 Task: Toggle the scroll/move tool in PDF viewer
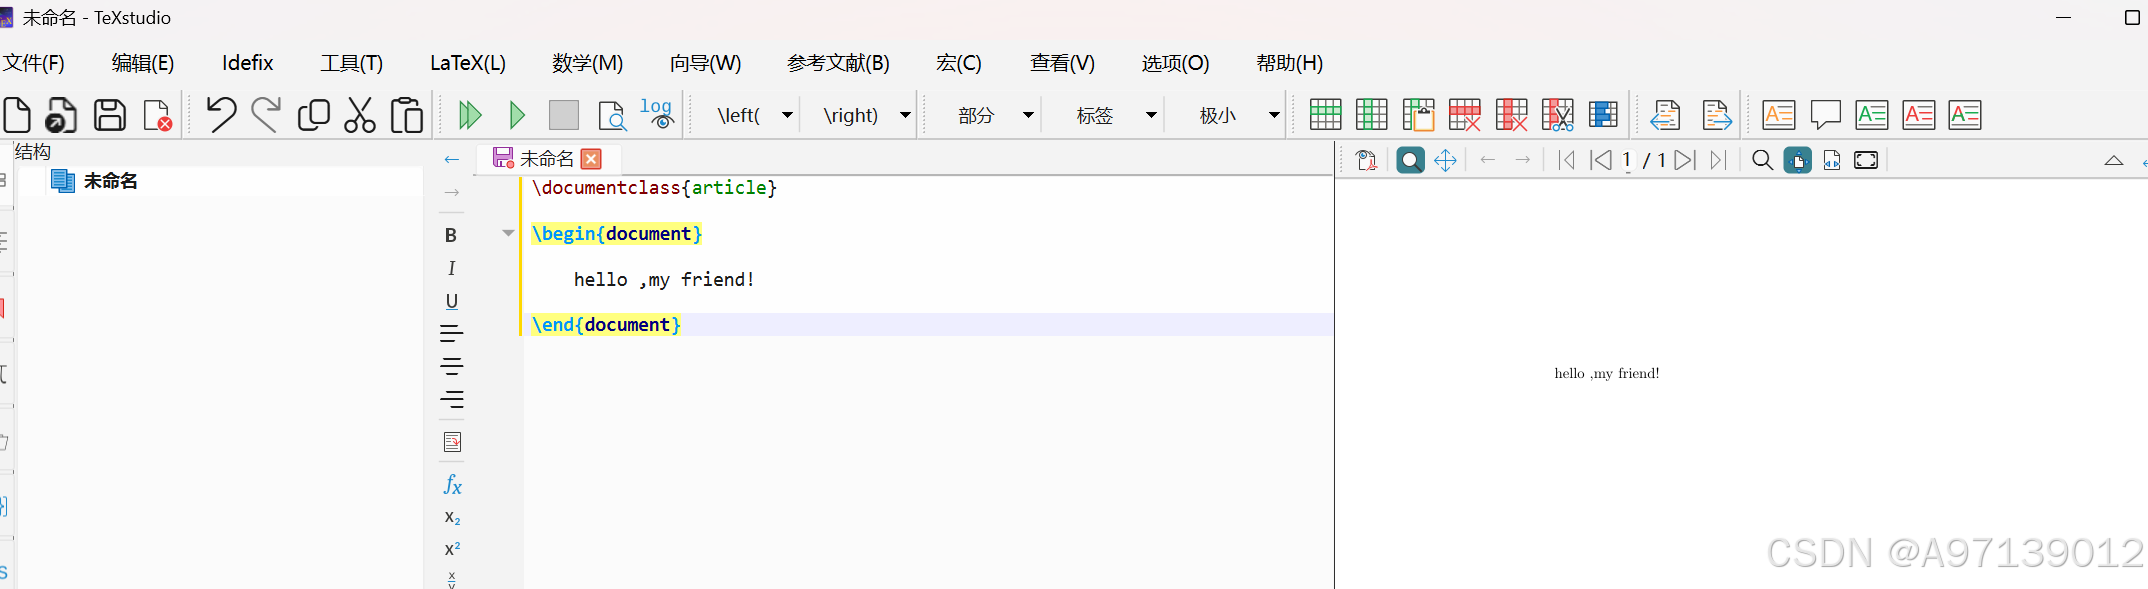point(1445,160)
